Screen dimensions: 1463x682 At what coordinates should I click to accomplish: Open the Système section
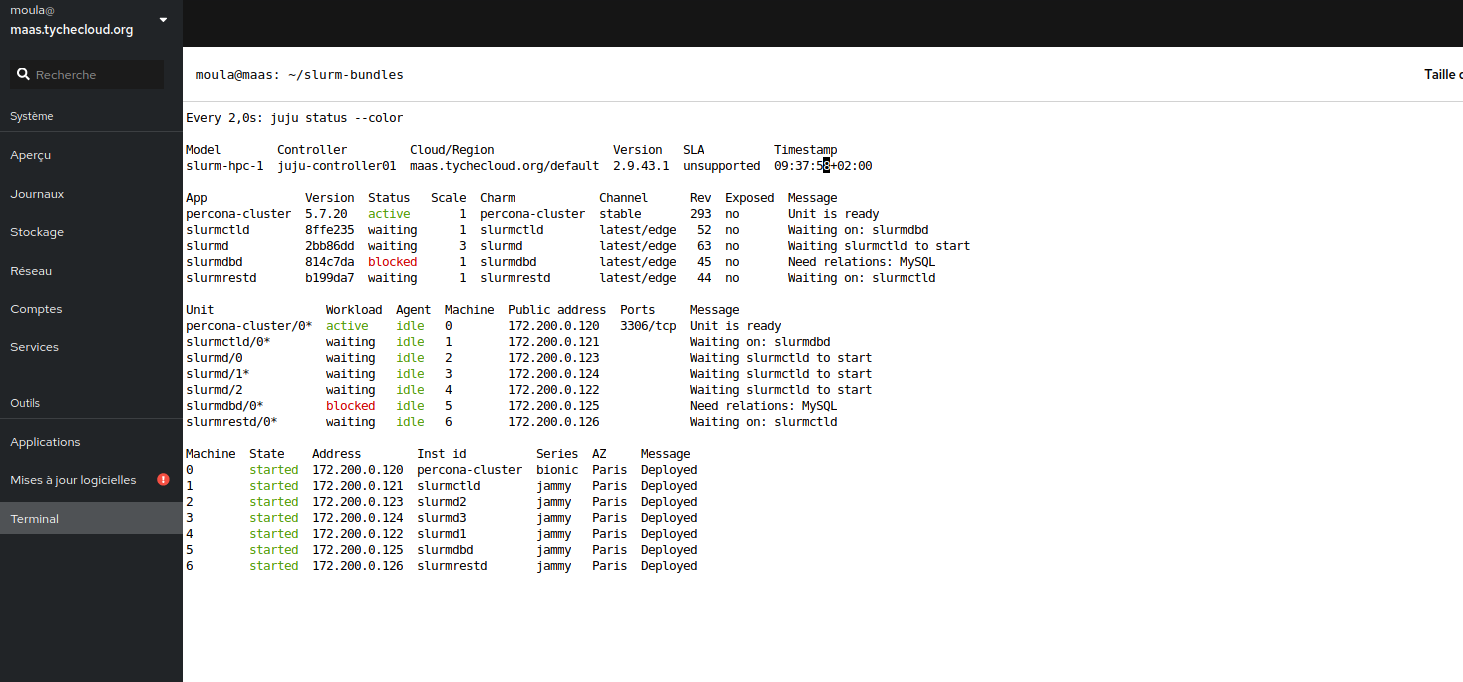(32, 115)
